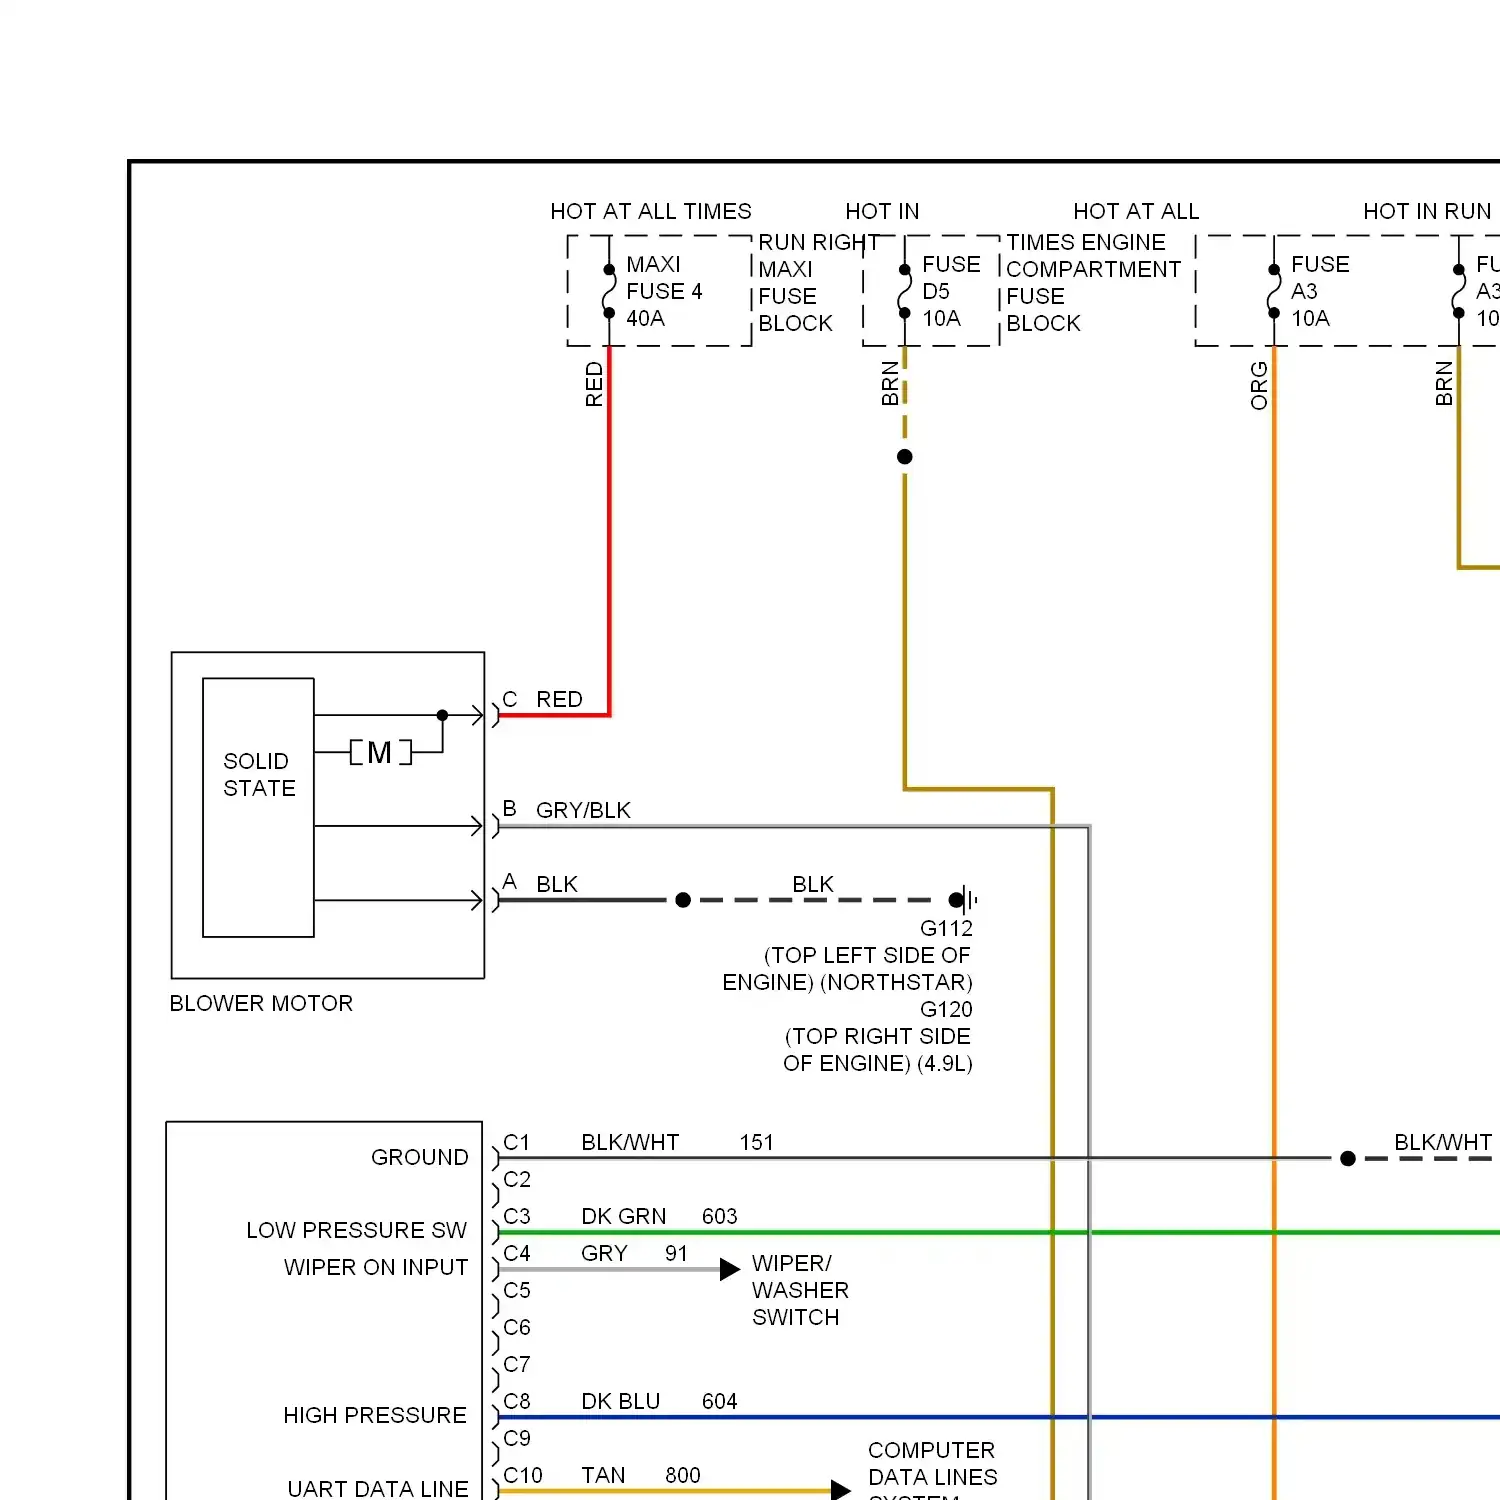Click connector pin label 'C5'
Viewport: 1500px width, 1500px height.
[517, 1290]
